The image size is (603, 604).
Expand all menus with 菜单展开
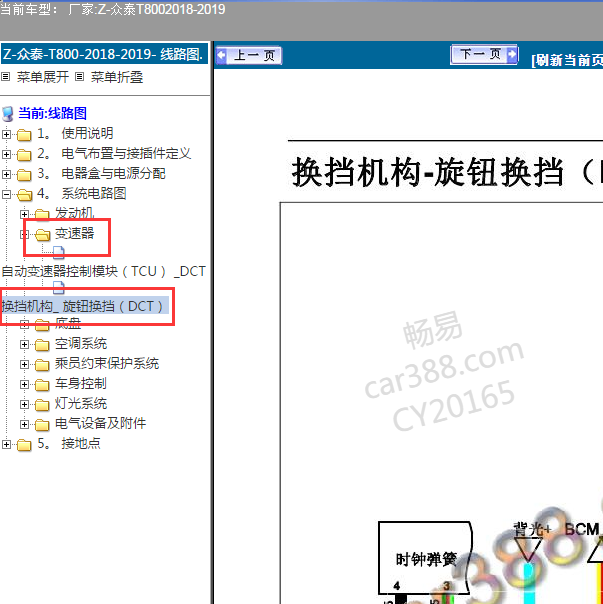[43, 77]
